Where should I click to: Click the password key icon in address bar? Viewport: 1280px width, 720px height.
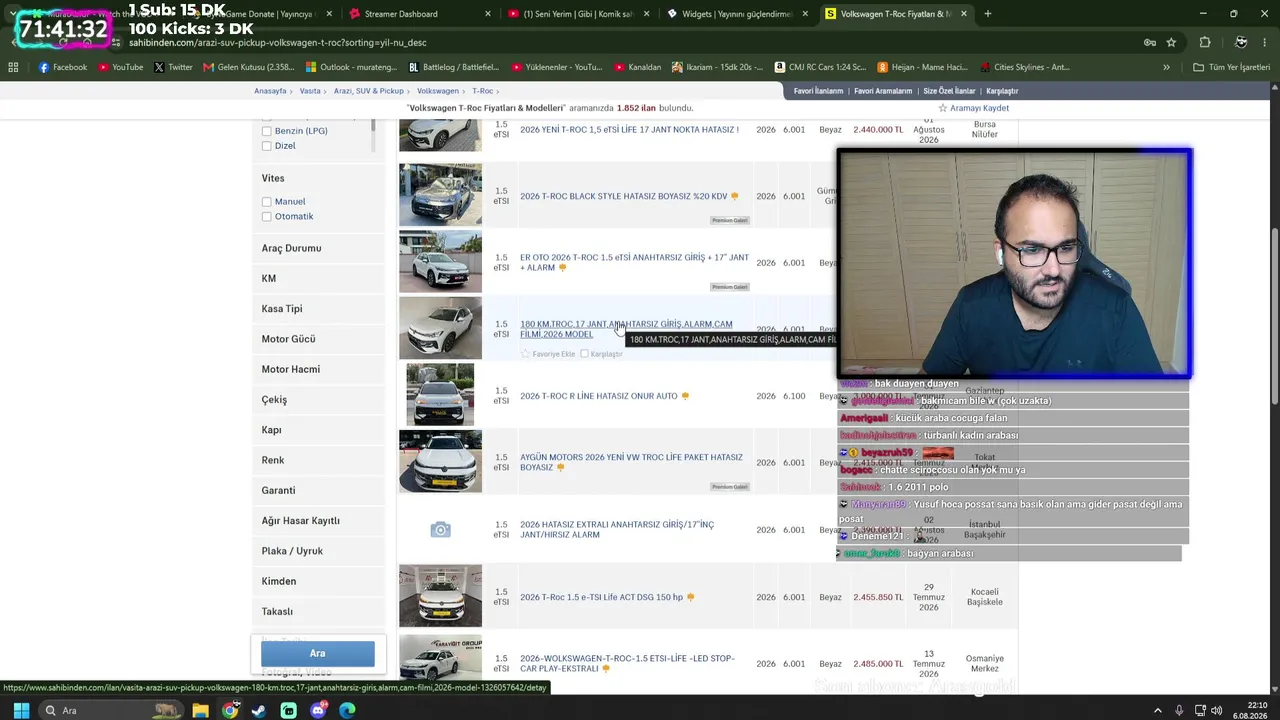1150,42
